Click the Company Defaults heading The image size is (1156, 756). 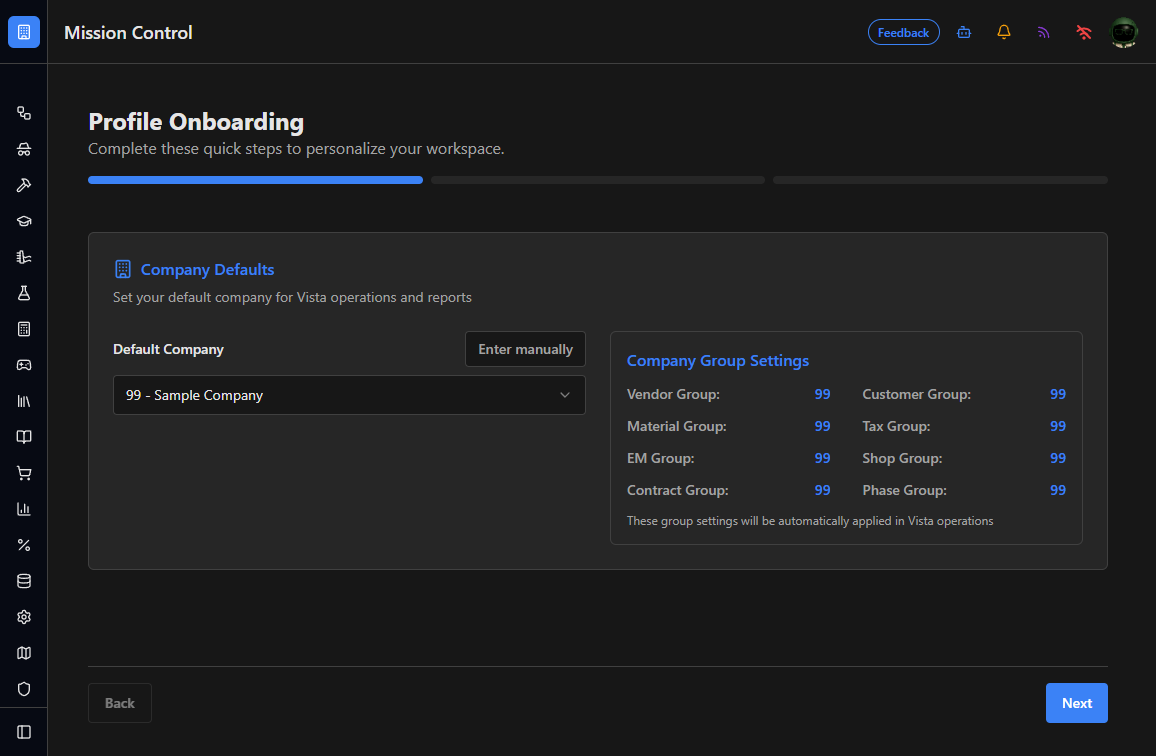pos(207,270)
